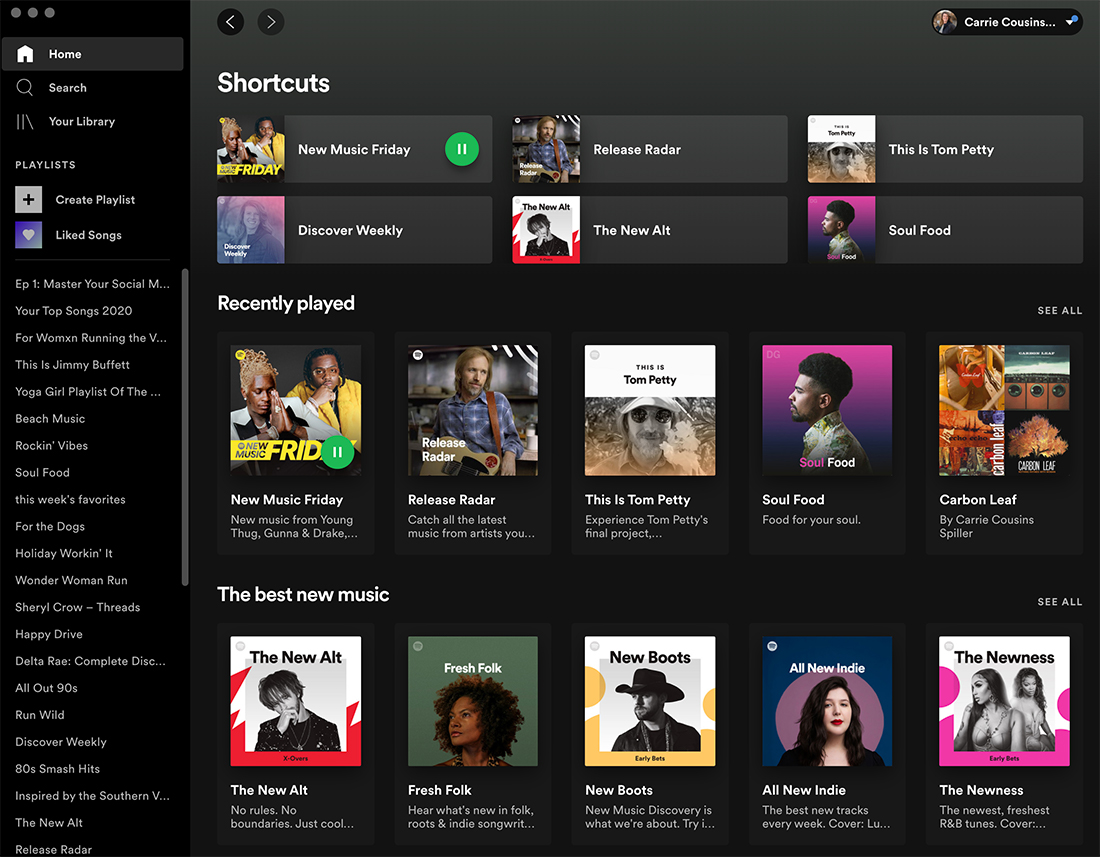Open 'Ep 1: Master Your Social M...' playlist
Viewport: 1100px width, 857px height.
coord(93,284)
